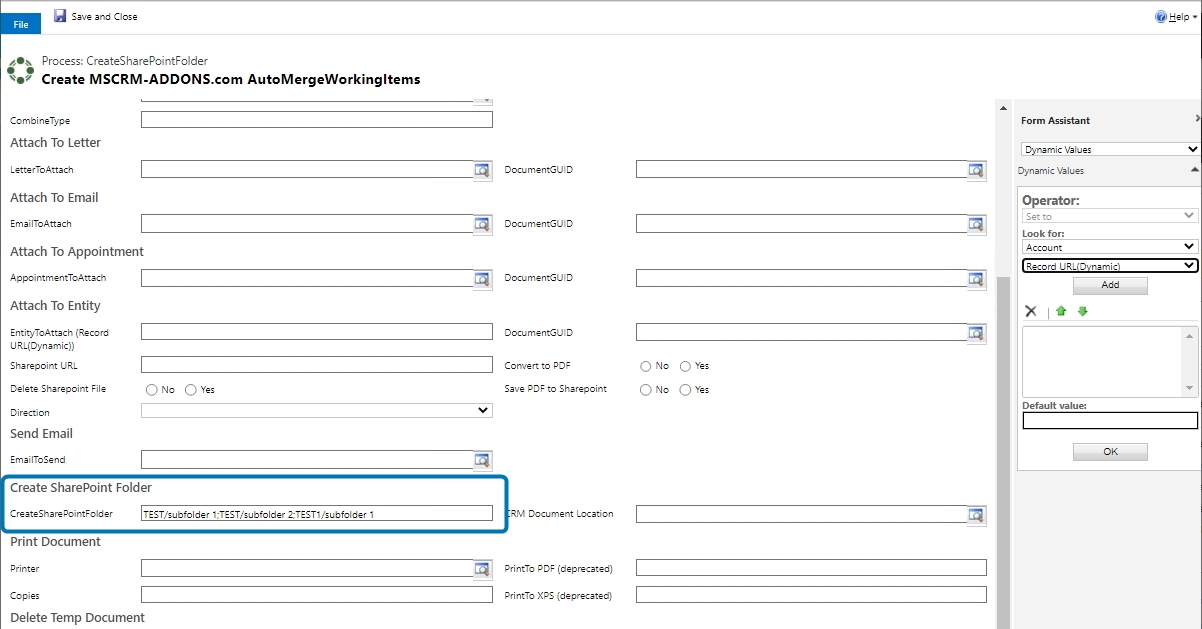Click the process icon beside the title
The image size is (1202, 629).
[20, 71]
